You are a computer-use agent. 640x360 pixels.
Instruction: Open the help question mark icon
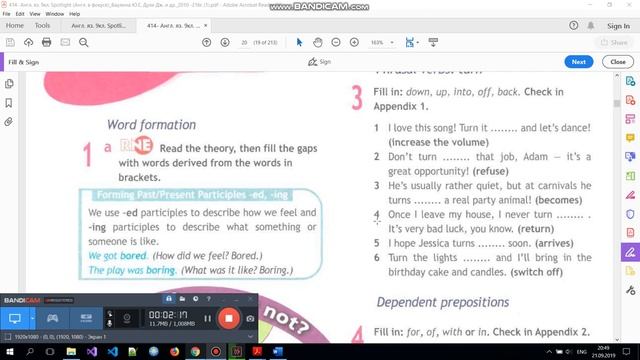pyautogui.click(x=573, y=26)
